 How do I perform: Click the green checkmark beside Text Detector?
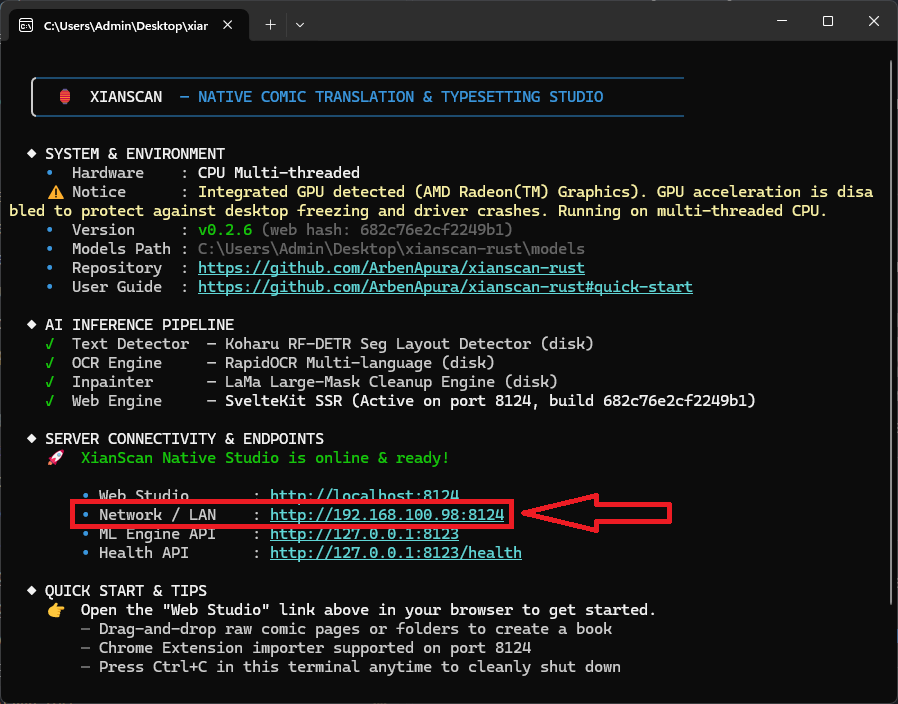tap(50, 344)
